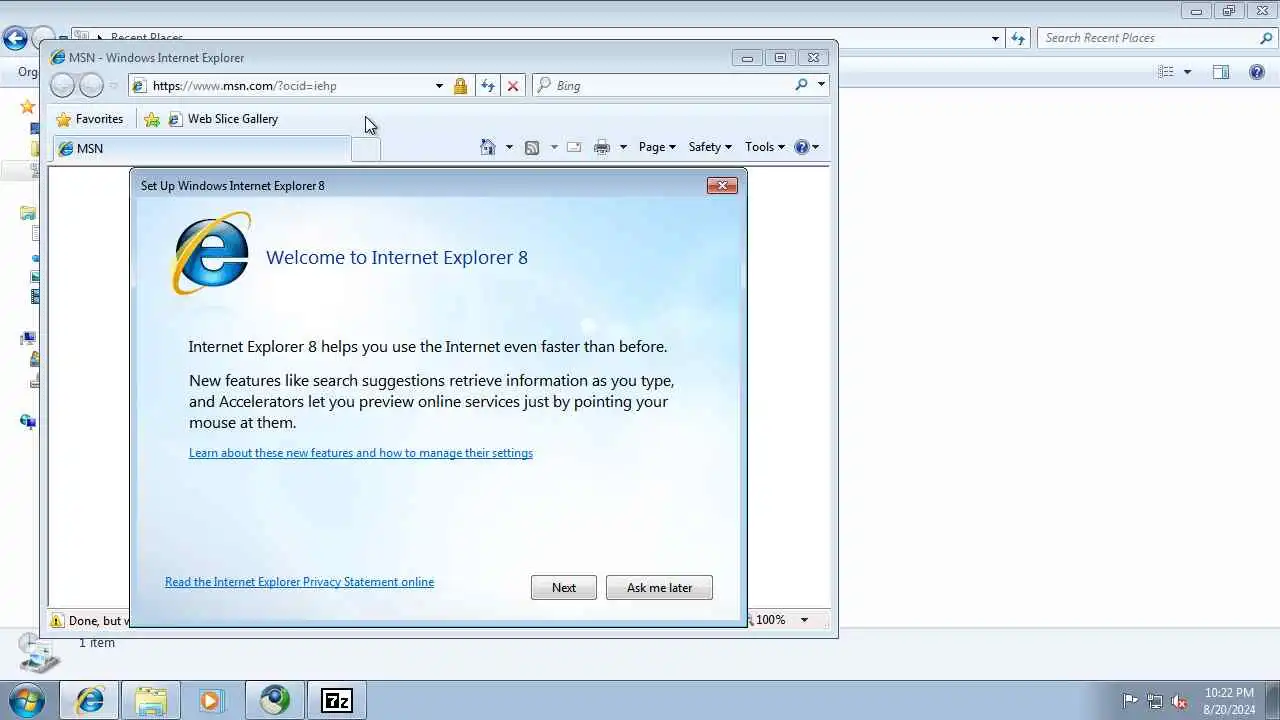Open Web Slice Gallery

point(223,119)
